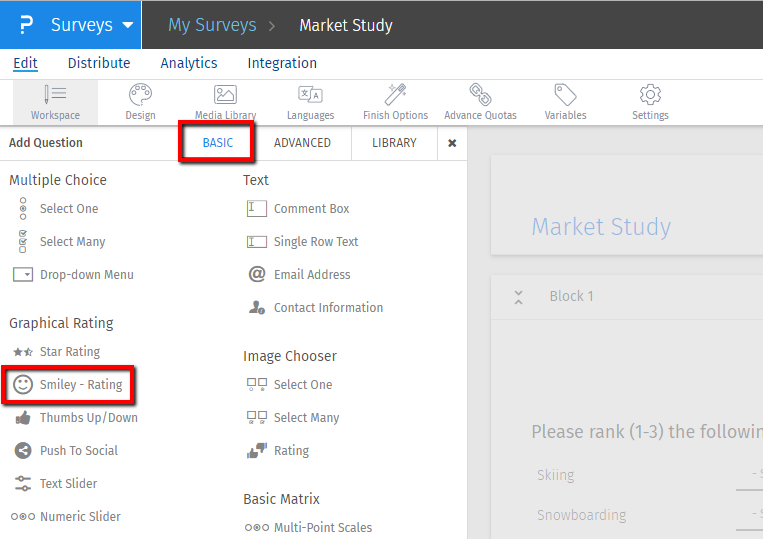Screen dimensions: 763x539
Task: Open the Media Library
Action: [x=225, y=101]
